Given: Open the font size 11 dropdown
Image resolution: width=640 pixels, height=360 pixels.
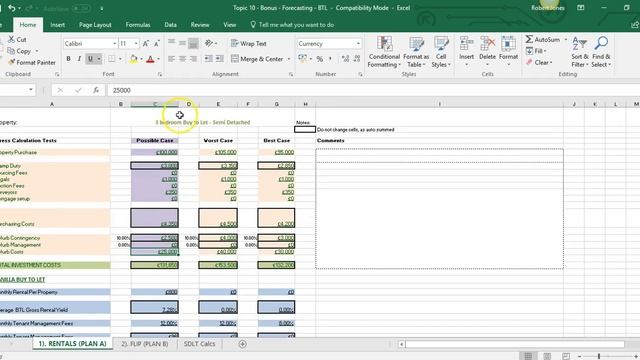Looking at the screenshot, I should click(136, 43).
